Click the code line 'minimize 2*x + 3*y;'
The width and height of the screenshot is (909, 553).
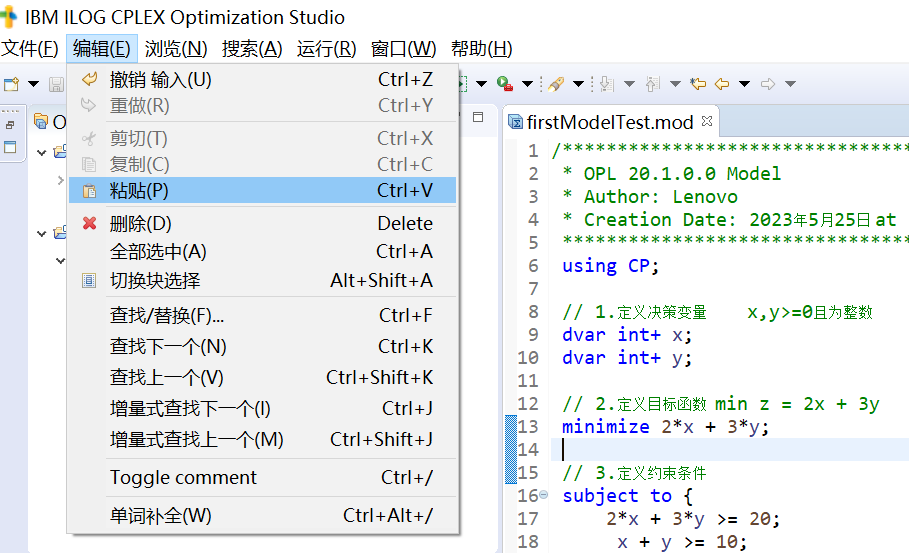[666, 427]
